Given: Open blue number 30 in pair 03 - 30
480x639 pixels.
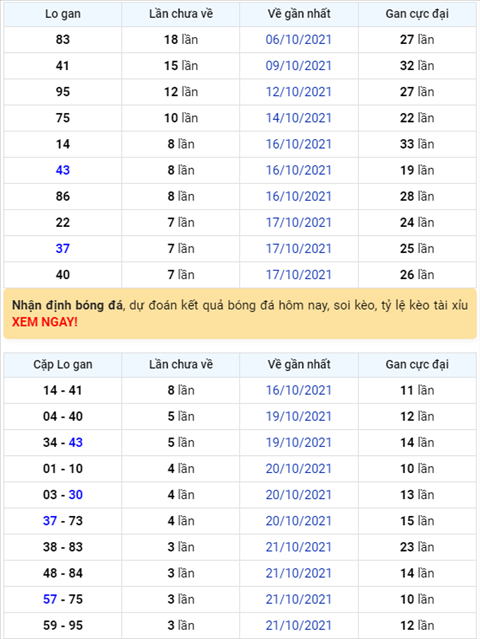Looking at the screenshot, I should tap(76, 494).
